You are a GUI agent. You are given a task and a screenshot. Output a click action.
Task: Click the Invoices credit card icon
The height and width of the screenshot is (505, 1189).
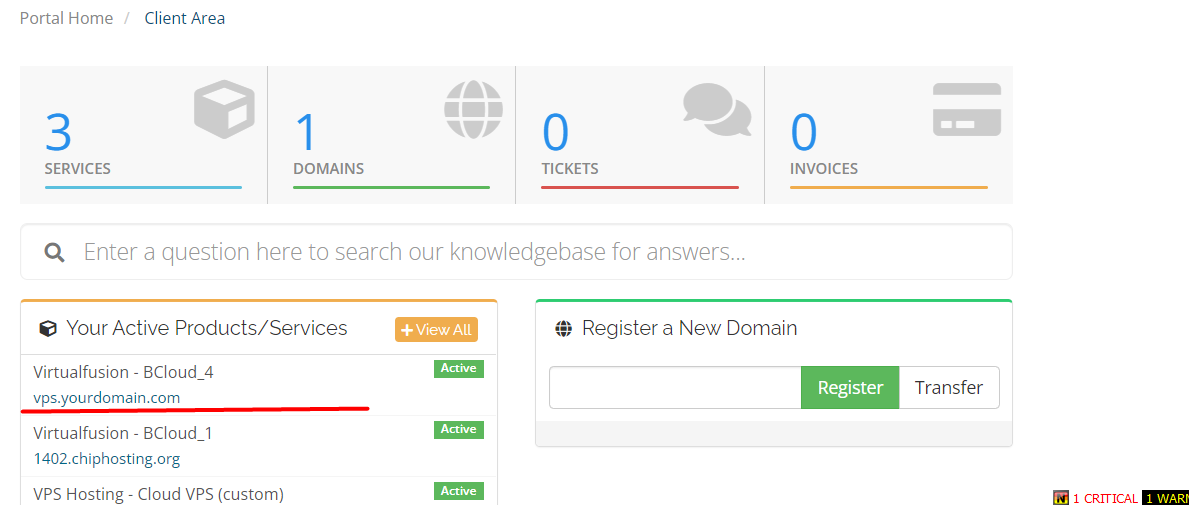pos(967,110)
